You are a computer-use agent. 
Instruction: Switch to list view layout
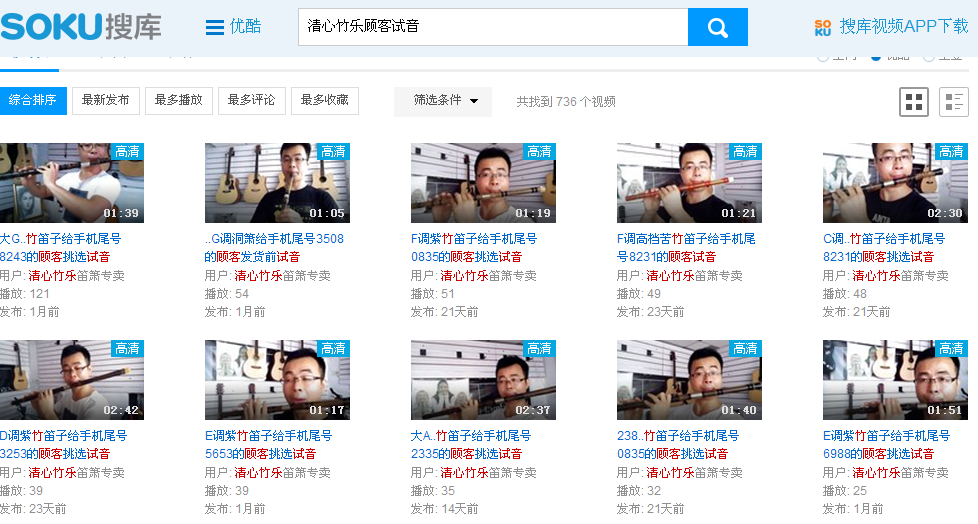point(953,101)
